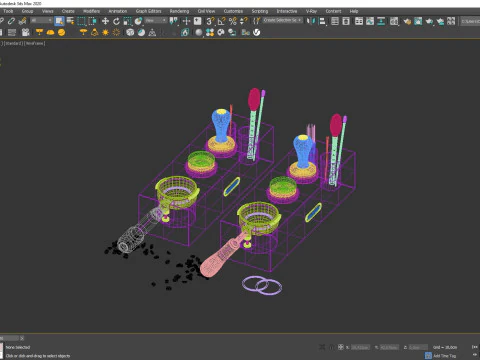Click the Toggle Ribbon icon

(x=359, y=21)
